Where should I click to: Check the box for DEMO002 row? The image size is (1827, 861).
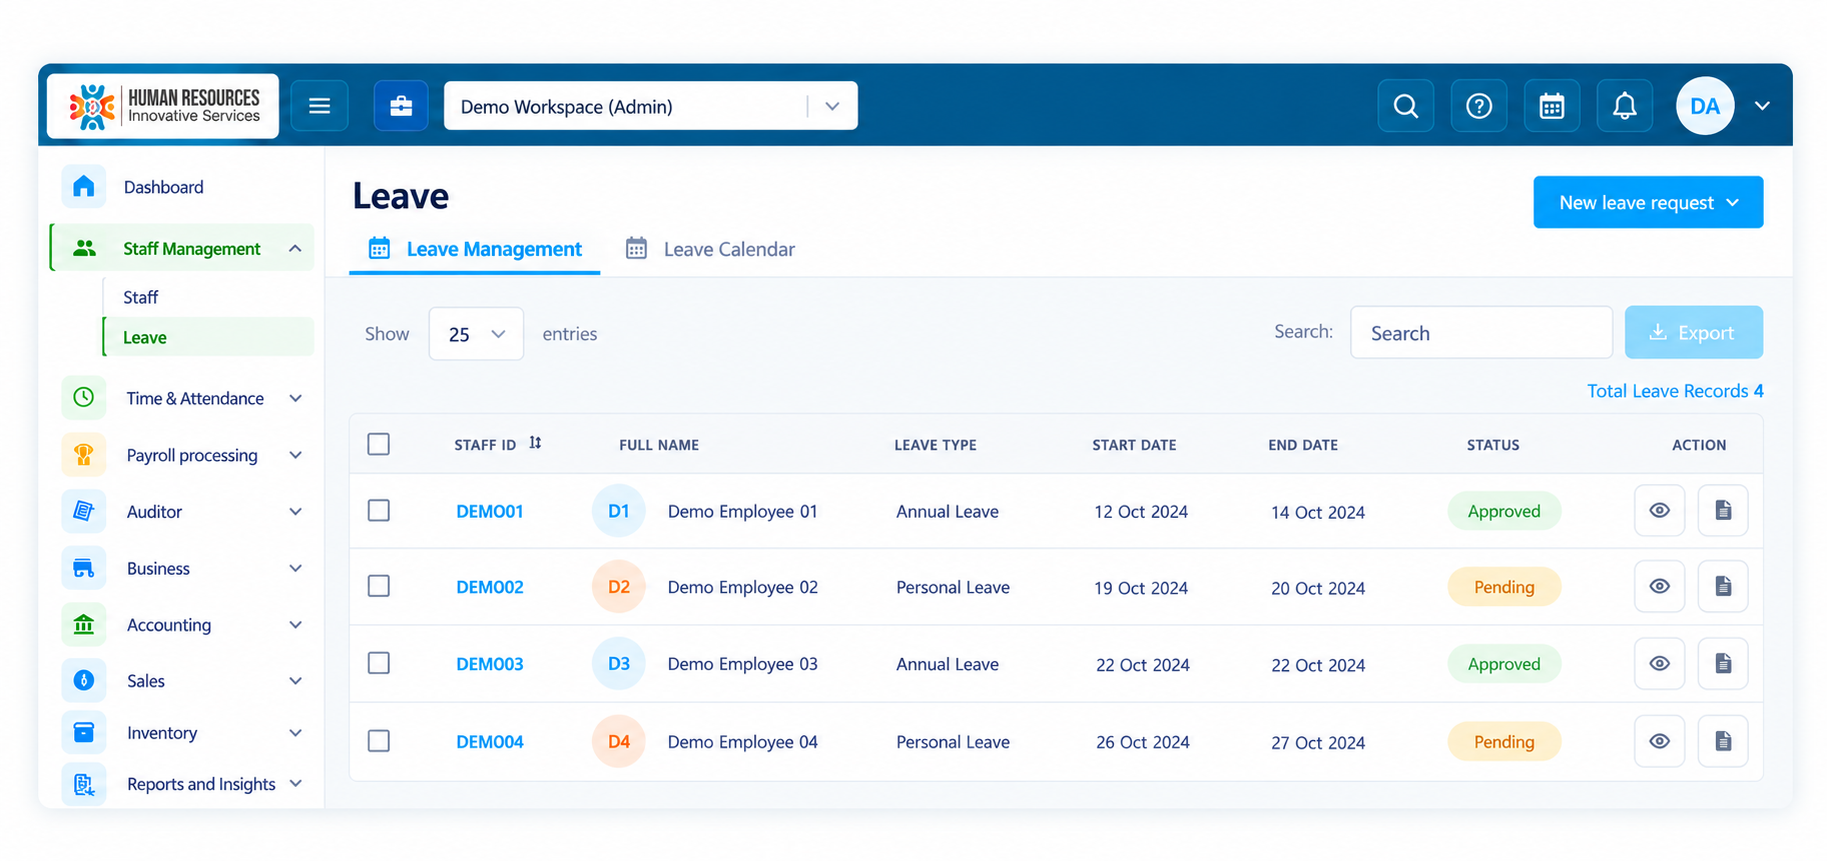379,587
